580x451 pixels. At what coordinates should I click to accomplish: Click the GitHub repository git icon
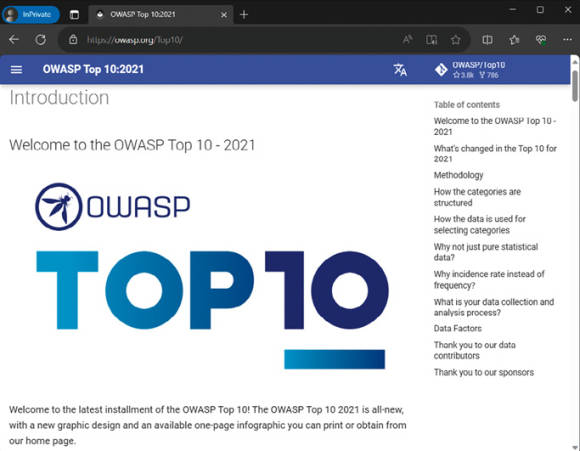[441, 70]
